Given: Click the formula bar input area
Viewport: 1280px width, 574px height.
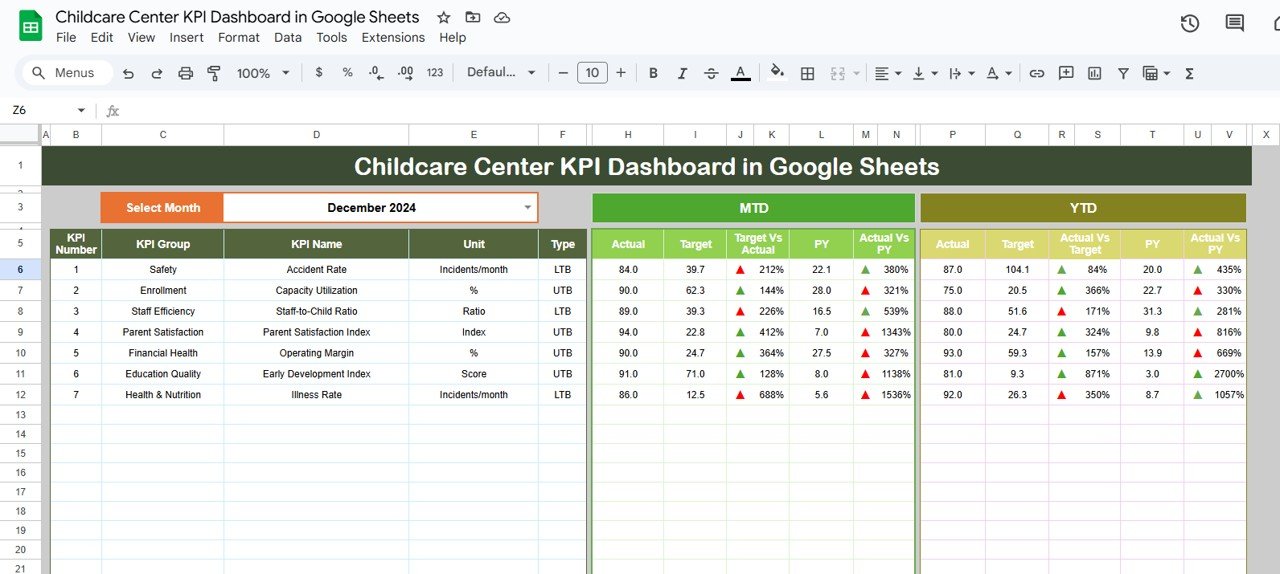Looking at the screenshot, I should coord(700,111).
